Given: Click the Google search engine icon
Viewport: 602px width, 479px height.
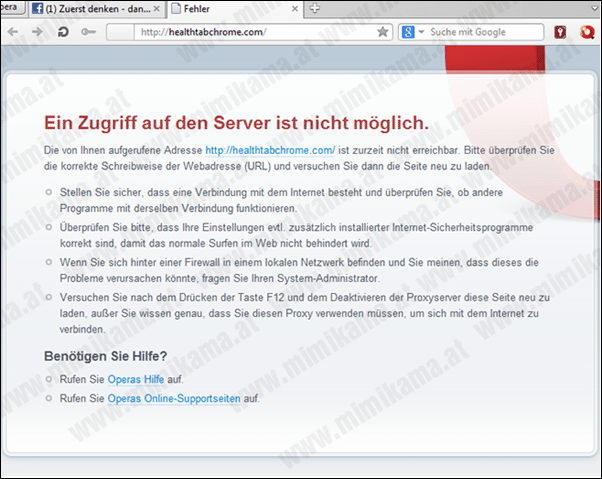Looking at the screenshot, I should pyautogui.click(x=408, y=32).
